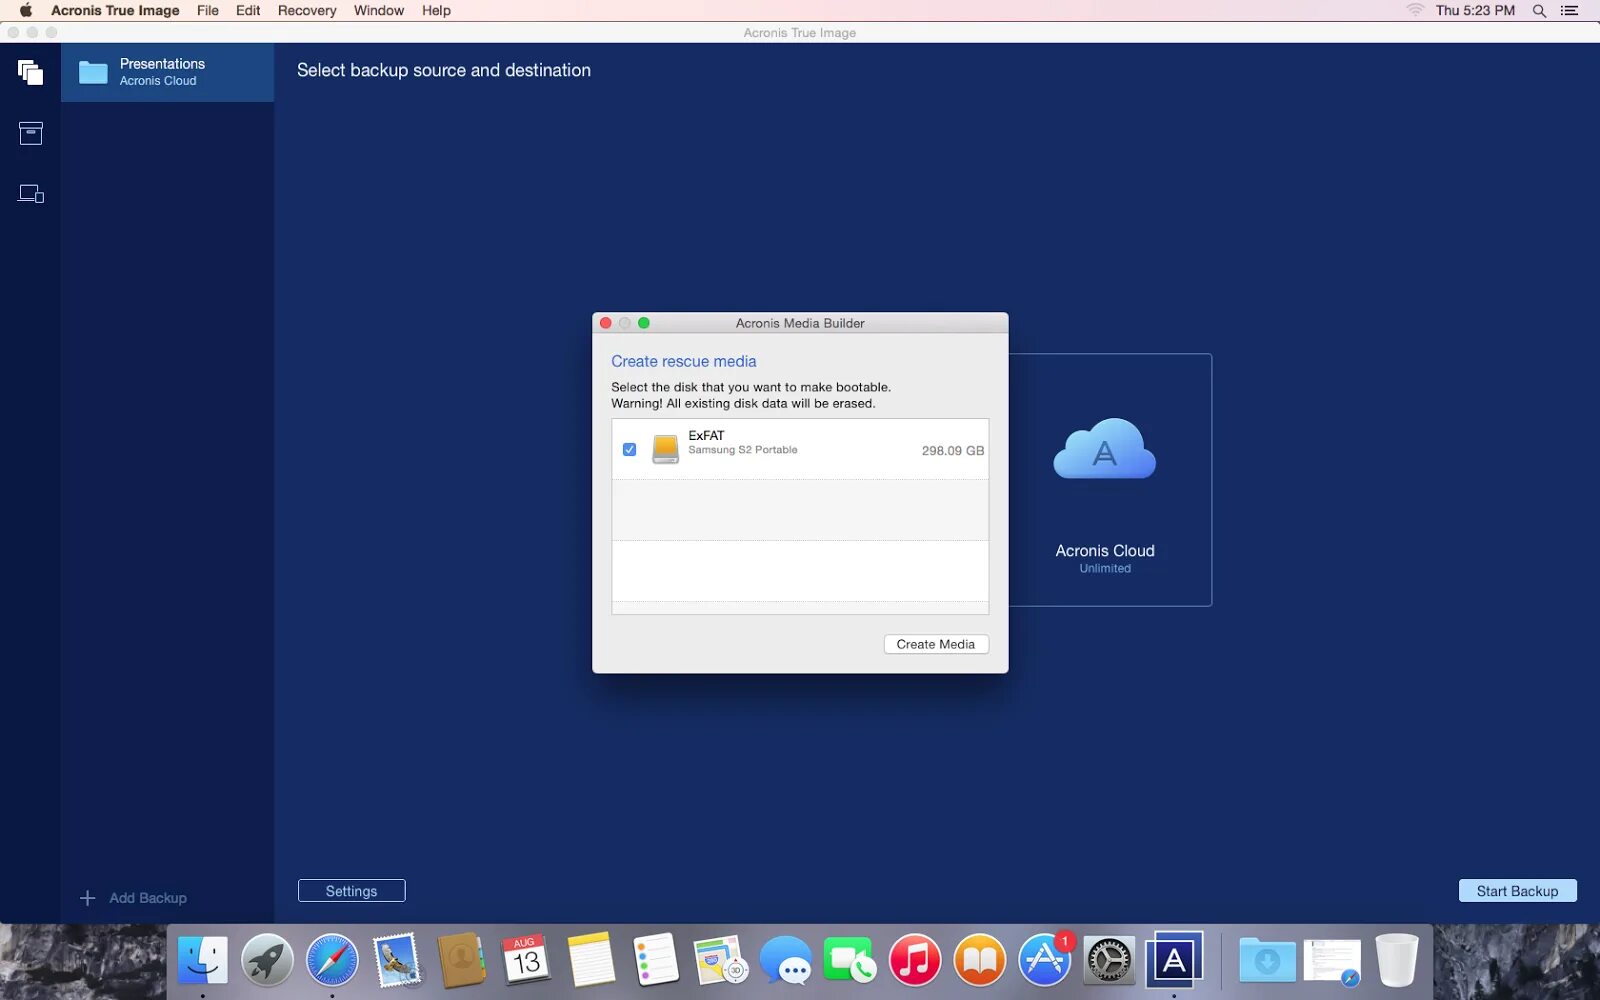Click the Settings button
Image resolution: width=1600 pixels, height=1000 pixels.
352,891
